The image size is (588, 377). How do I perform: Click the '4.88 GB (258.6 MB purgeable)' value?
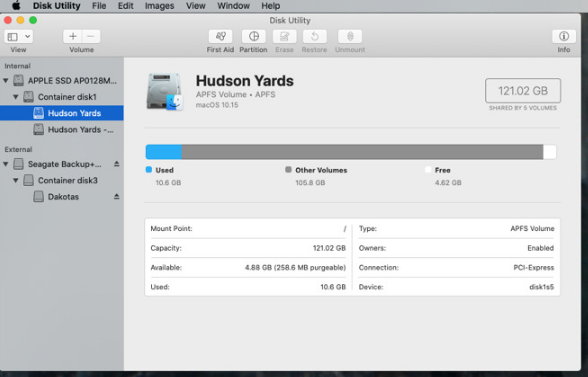tap(295, 267)
